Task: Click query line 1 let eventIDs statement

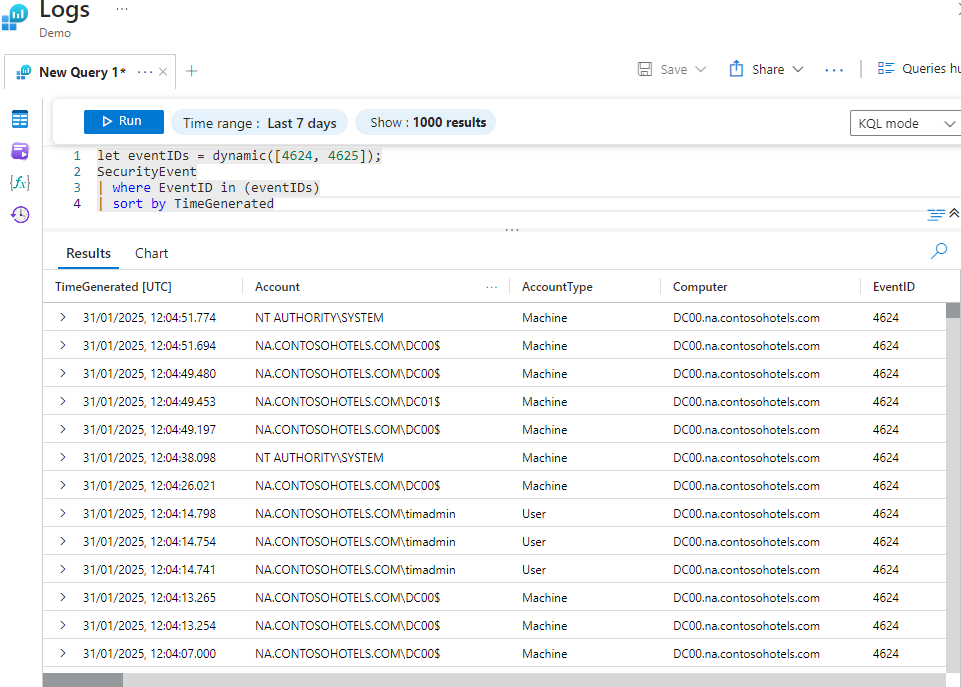Action: point(239,156)
